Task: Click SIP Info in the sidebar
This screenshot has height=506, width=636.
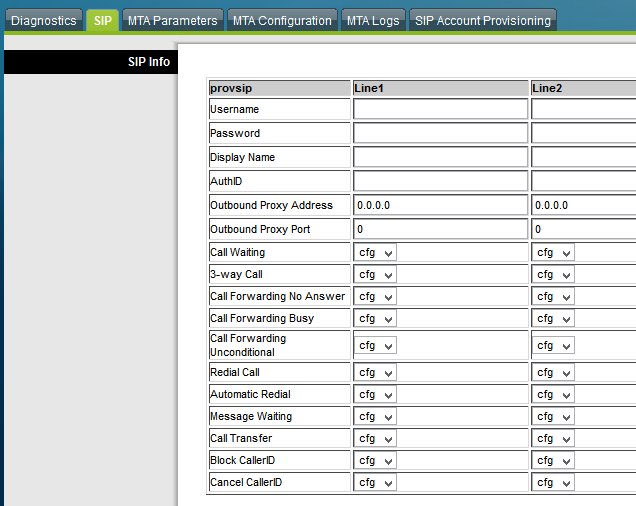Action: tap(149, 62)
